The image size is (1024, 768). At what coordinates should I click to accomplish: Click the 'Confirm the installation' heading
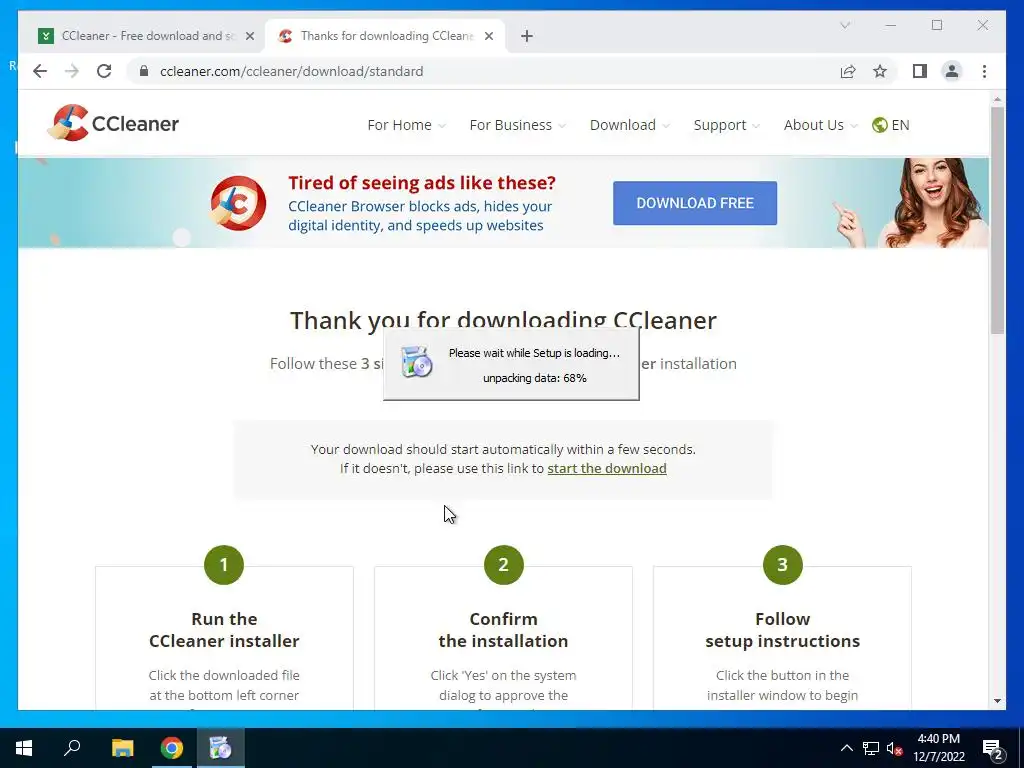[504, 630]
